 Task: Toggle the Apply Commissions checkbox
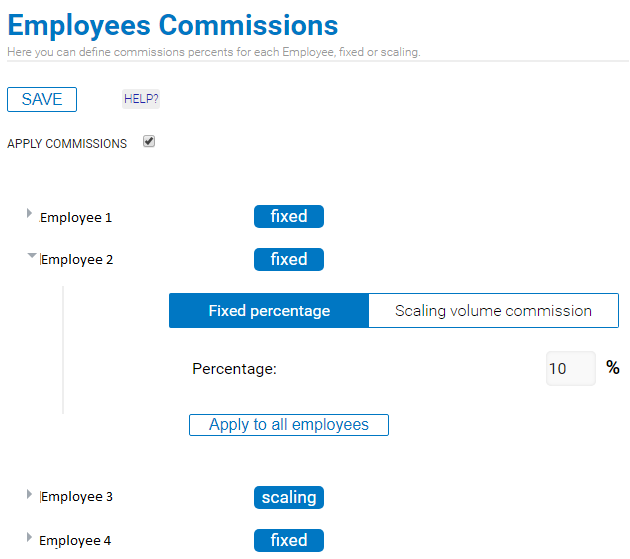click(149, 141)
